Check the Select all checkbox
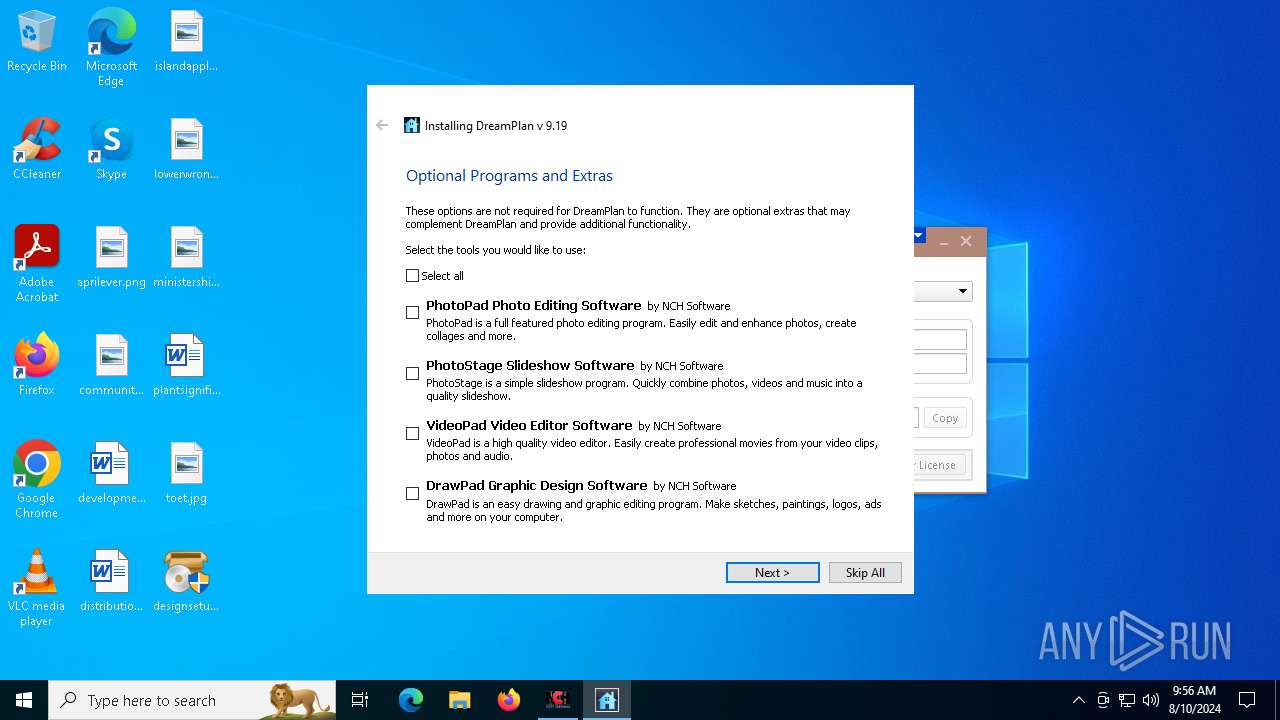This screenshot has width=1280, height=720. (412, 276)
